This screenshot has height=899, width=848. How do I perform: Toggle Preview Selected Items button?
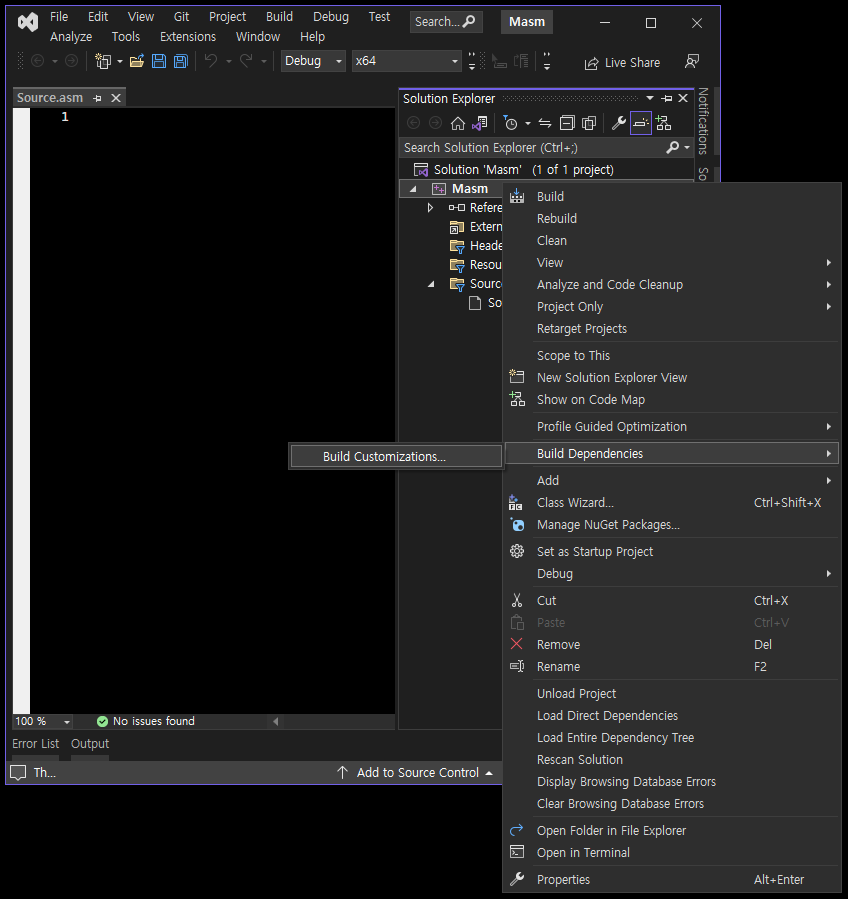point(640,123)
